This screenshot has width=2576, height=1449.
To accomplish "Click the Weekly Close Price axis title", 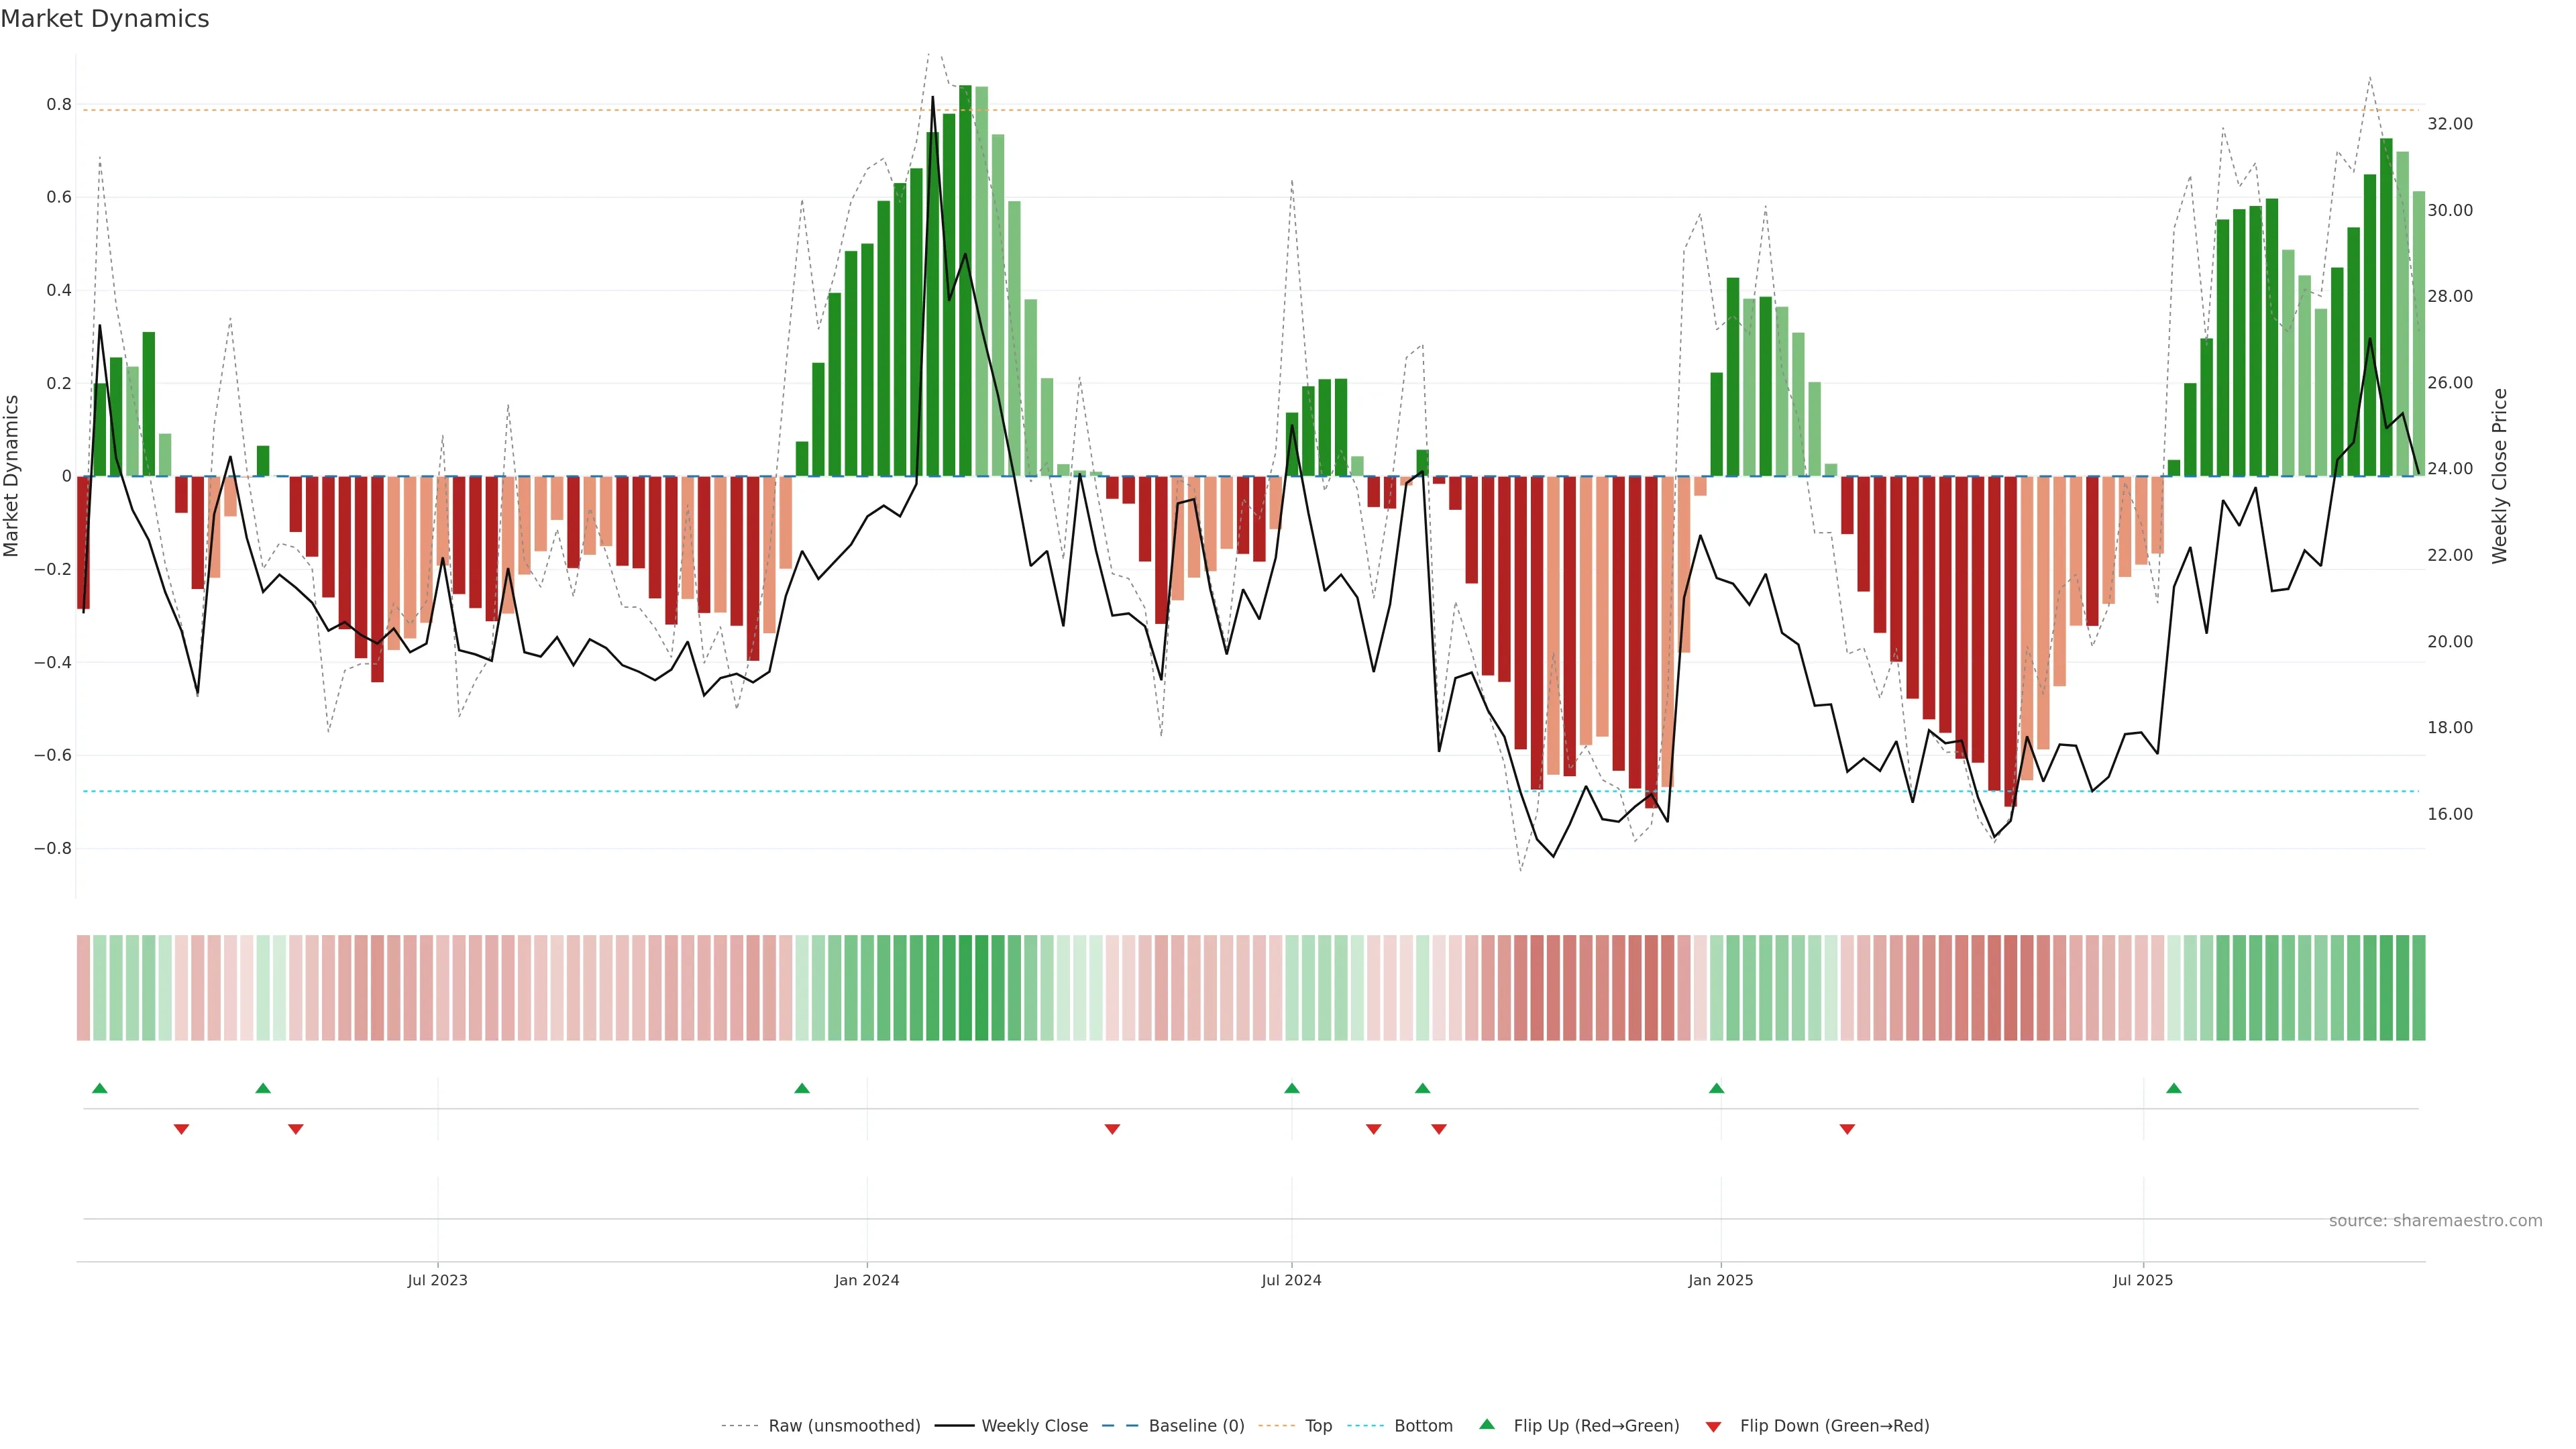I will pos(2500,476).
